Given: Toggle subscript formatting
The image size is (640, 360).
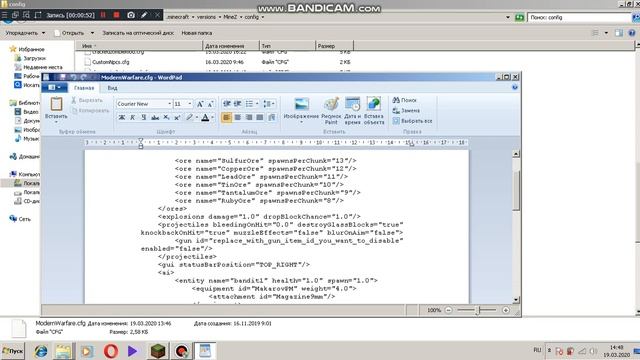Looking at the screenshot, I should (166, 118).
